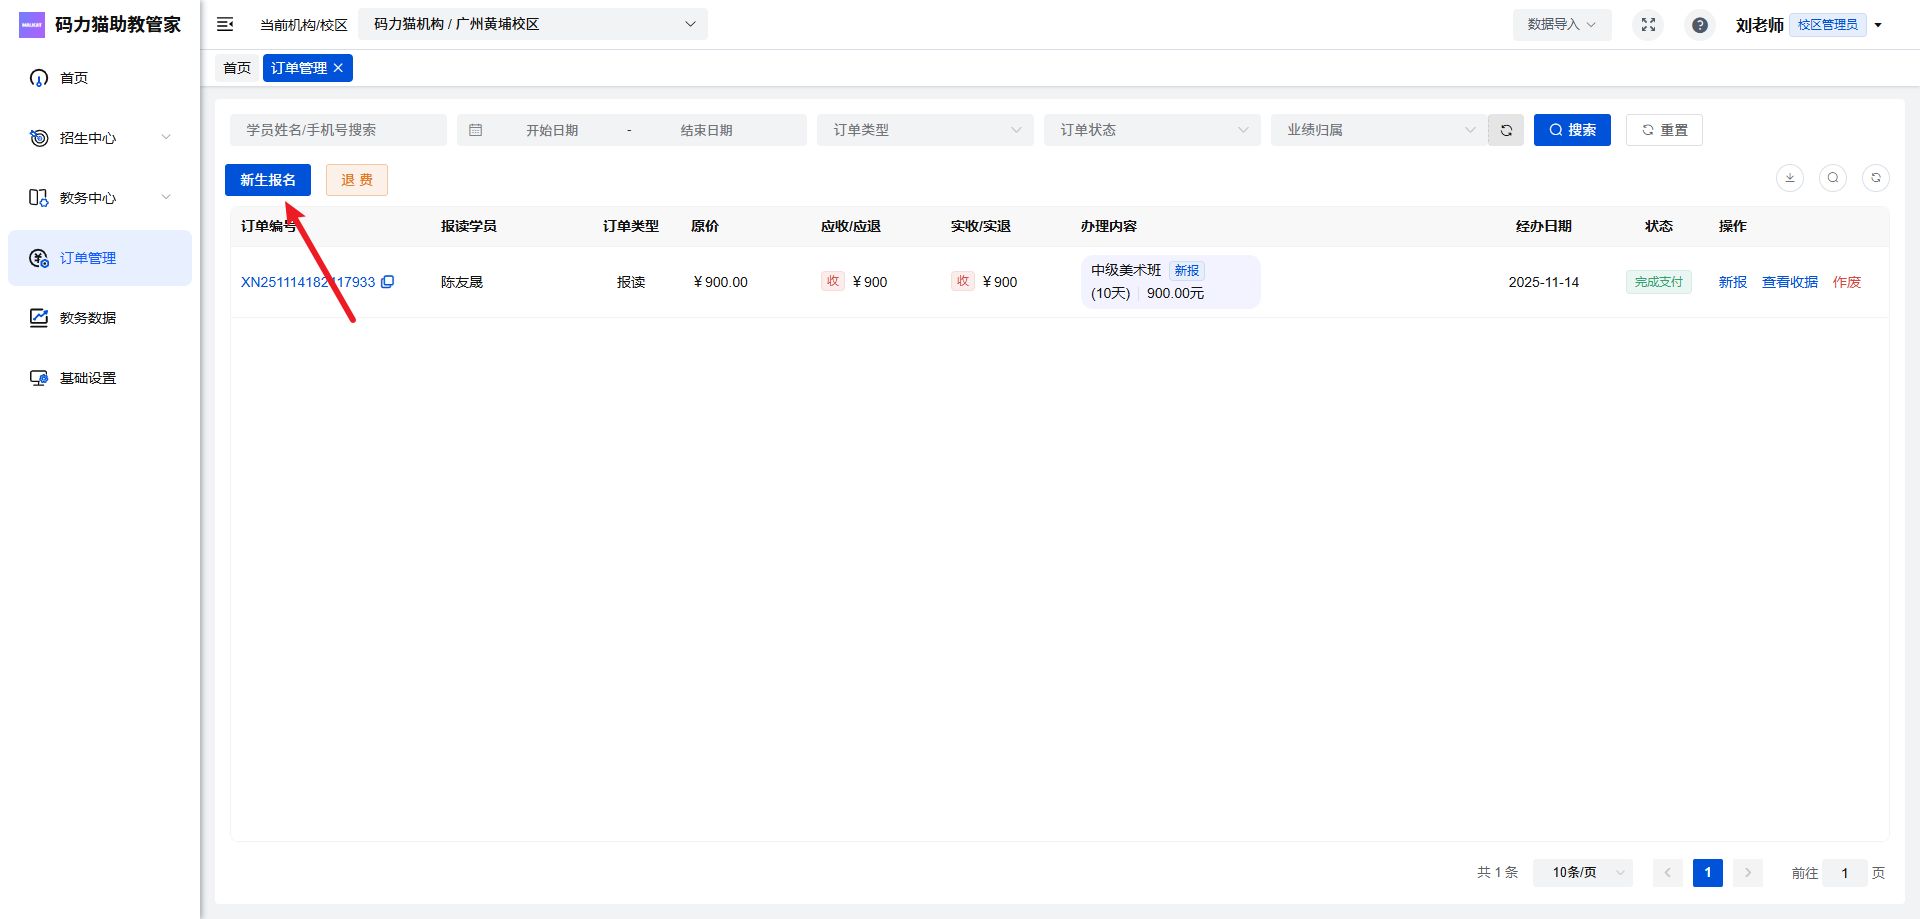Switch to the 首页 tab
1920x919 pixels.
pyautogui.click(x=237, y=68)
